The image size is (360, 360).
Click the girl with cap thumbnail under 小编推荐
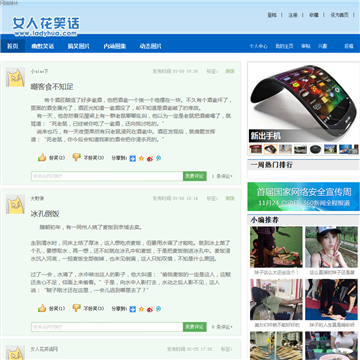[x=331, y=247]
